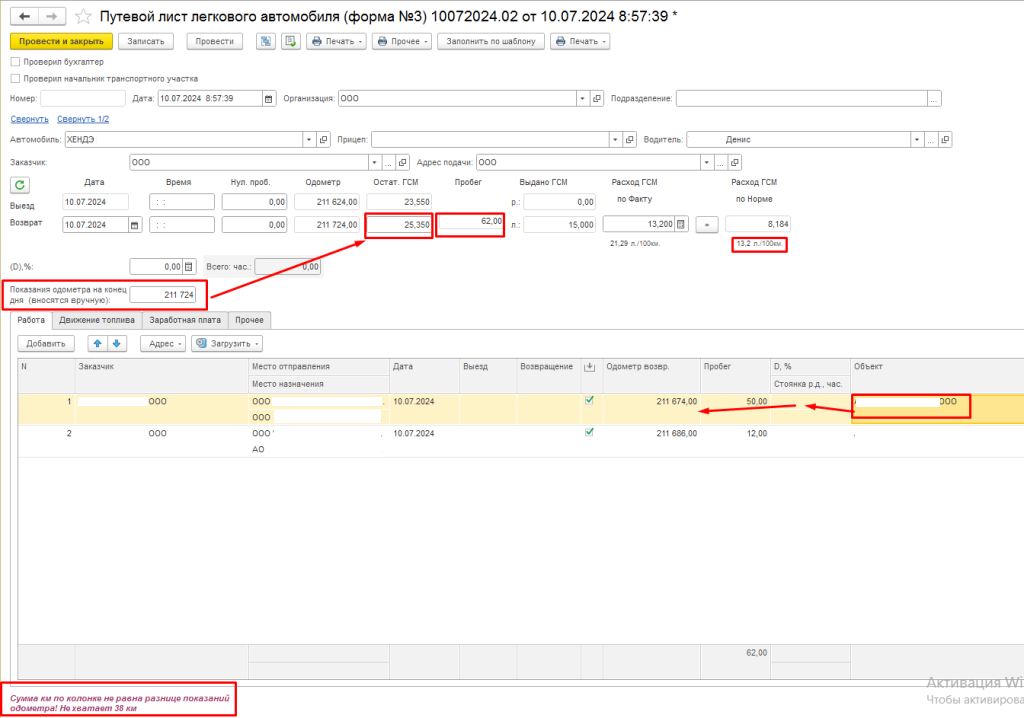Screen dimensions: 1024x718
Task: Open the calendar for the Дата field
Action: tap(268, 99)
